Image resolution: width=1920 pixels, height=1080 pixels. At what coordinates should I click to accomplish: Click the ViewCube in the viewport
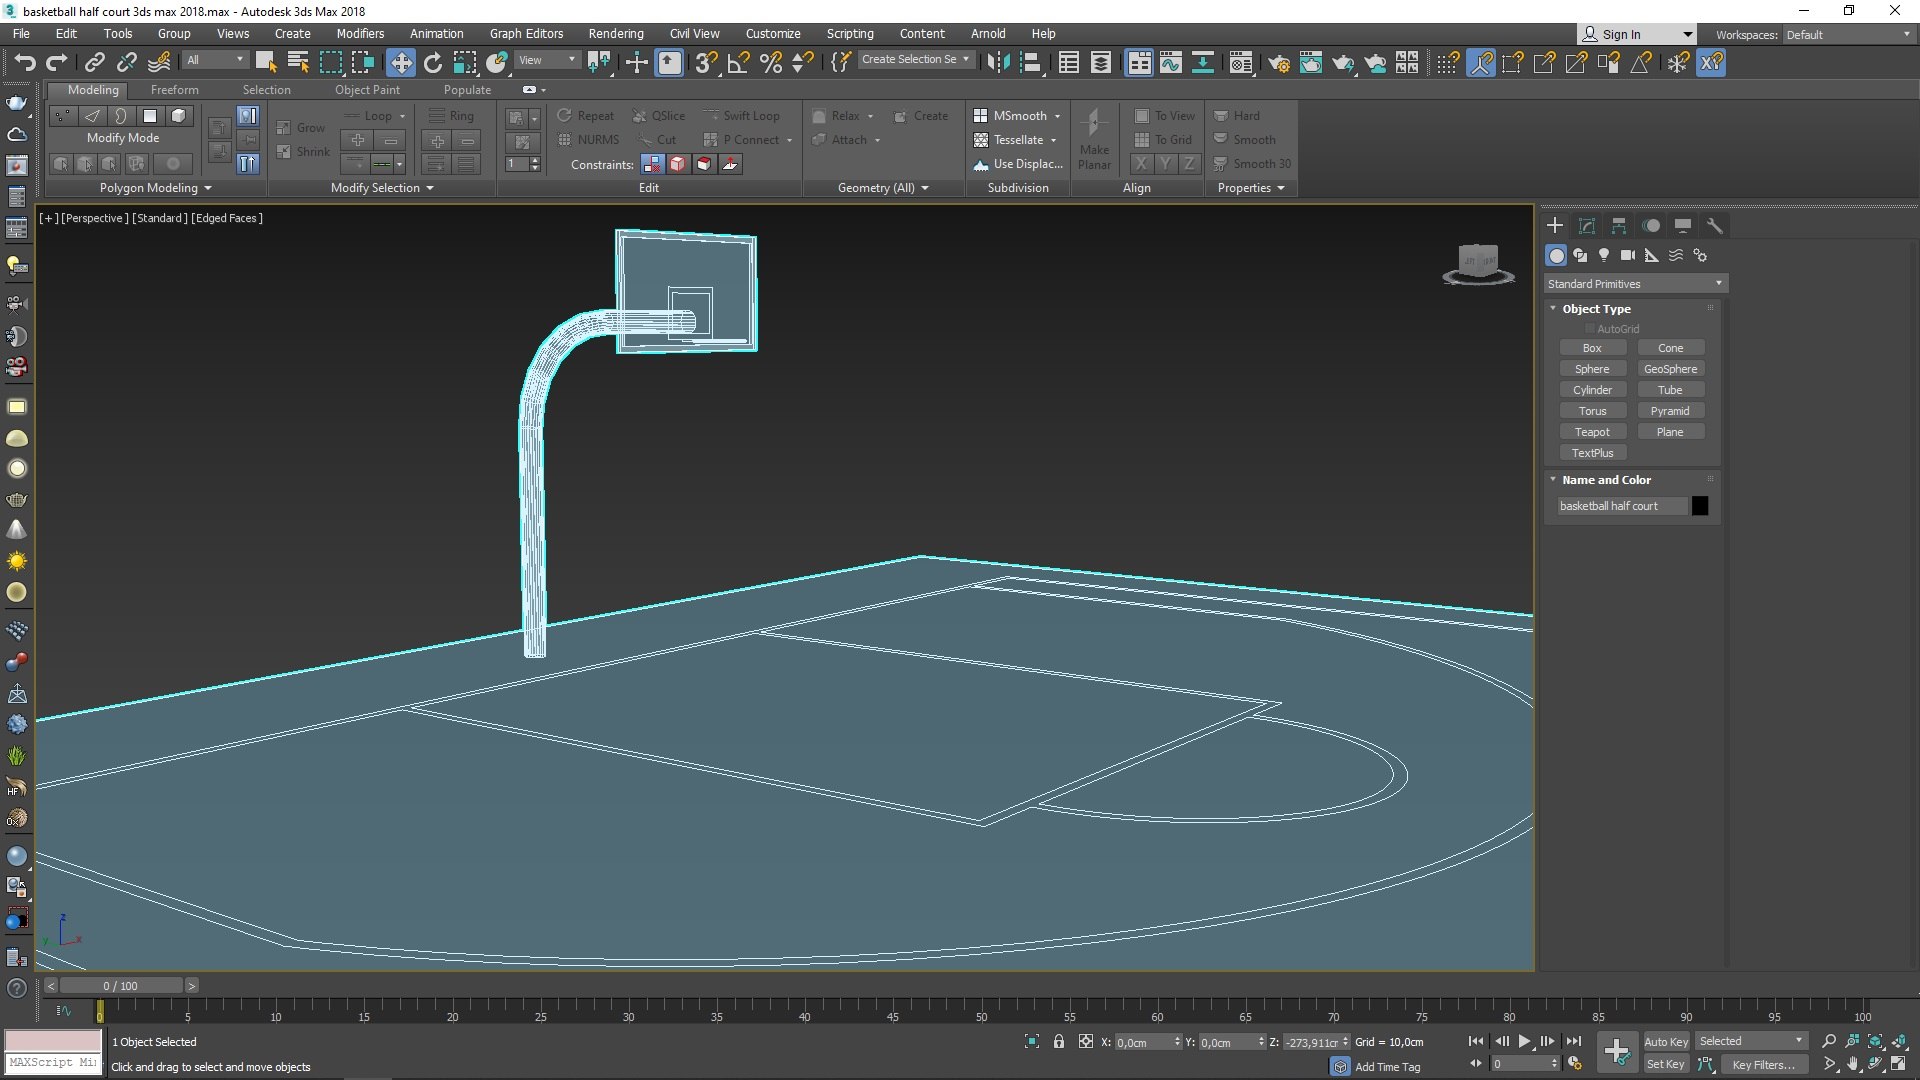pos(1478,264)
